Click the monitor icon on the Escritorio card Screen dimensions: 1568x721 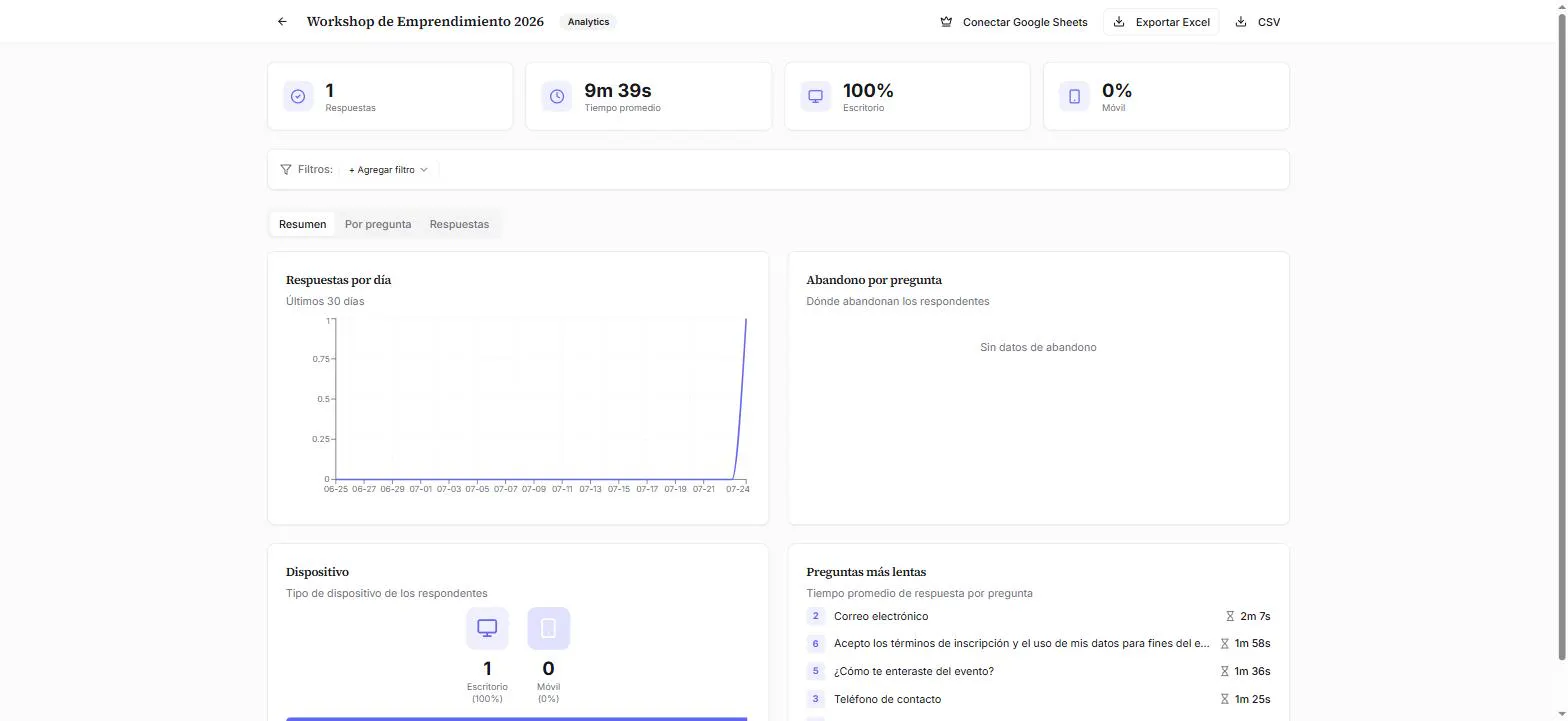click(x=815, y=96)
